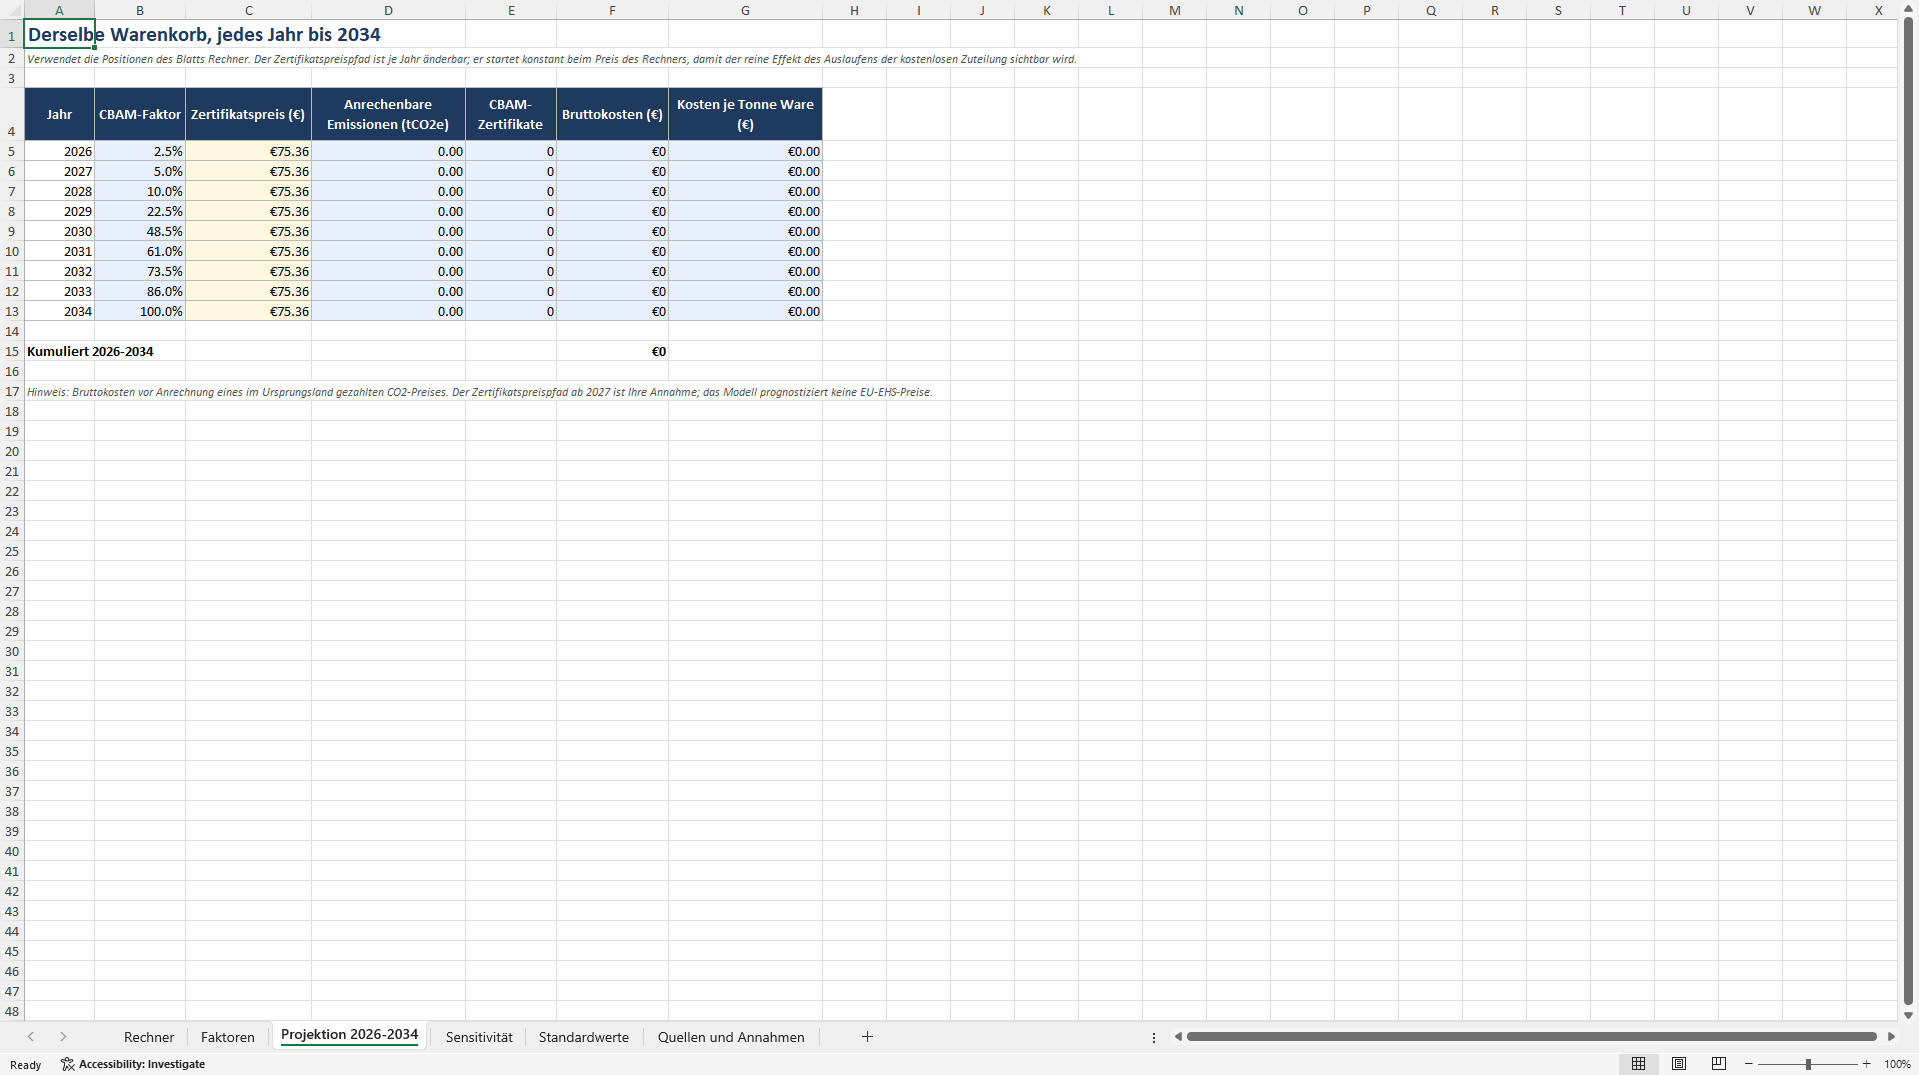Add a new sheet with plus icon
Image resolution: width=1919 pixels, height=1075 pixels.
(867, 1037)
